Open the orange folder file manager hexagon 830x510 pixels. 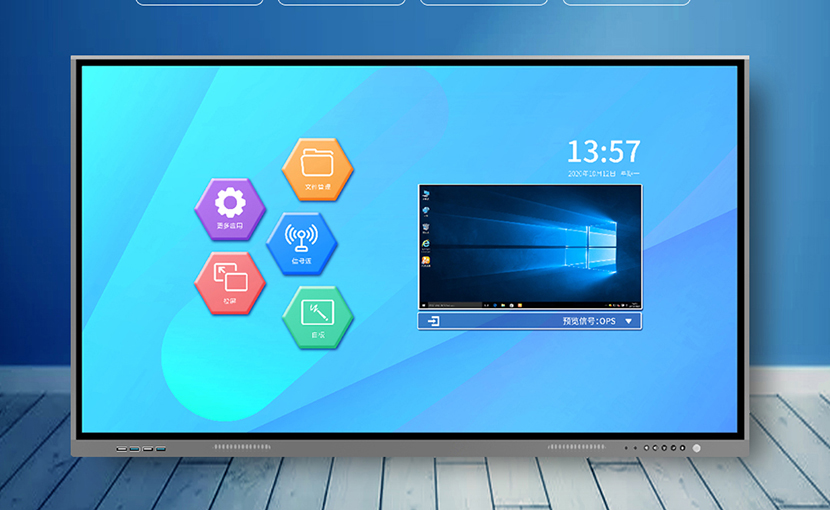318,169
